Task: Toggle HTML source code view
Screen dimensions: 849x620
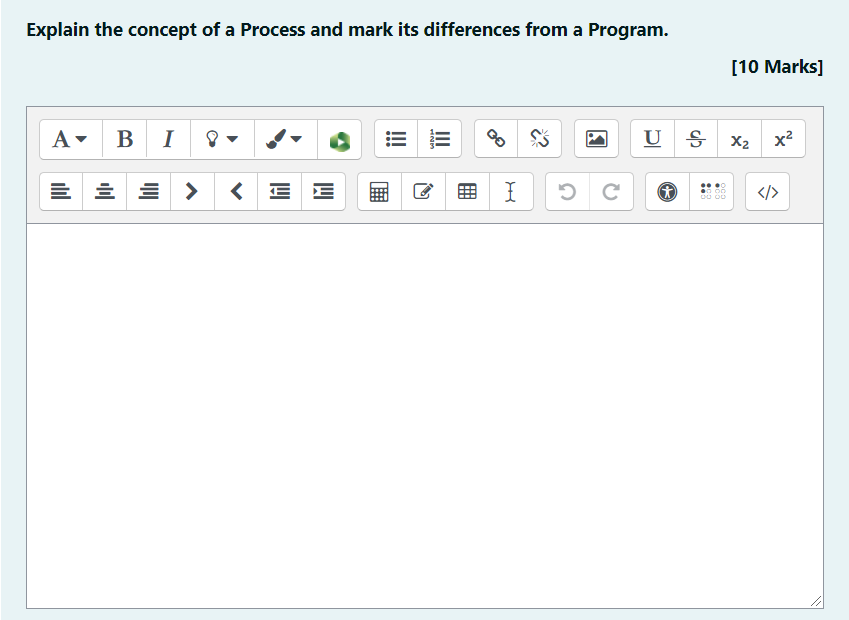Action: click(767, 192)
